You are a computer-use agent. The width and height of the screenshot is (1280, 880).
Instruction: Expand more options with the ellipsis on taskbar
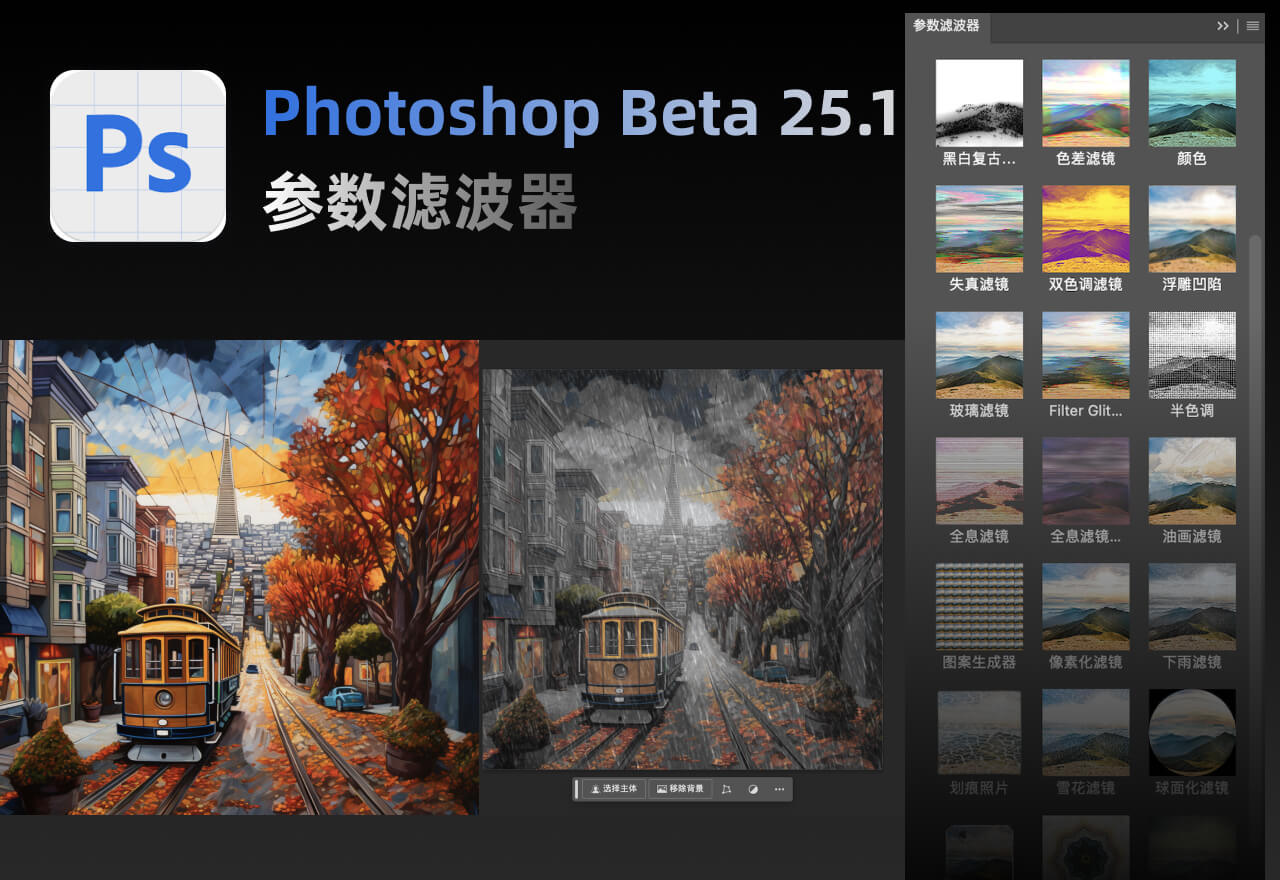[x=779, y=789]
